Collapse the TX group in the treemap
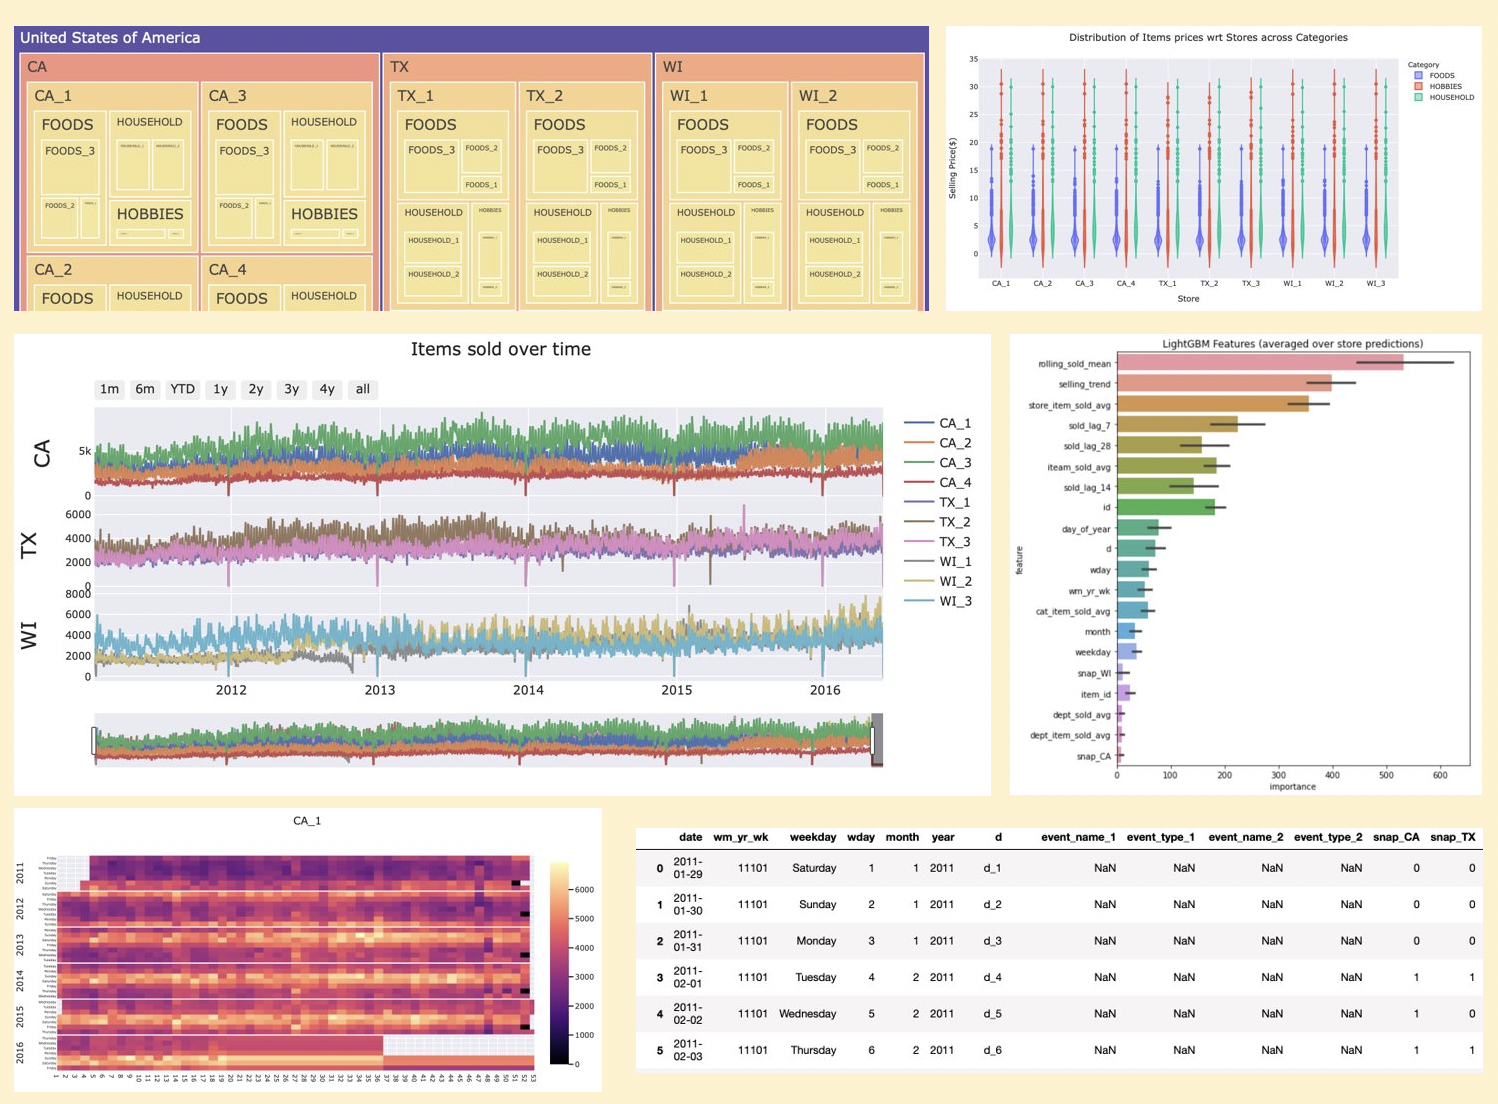Image resolution: width=1498 pixels, height=1104 pixels. [x=398, y=66]
